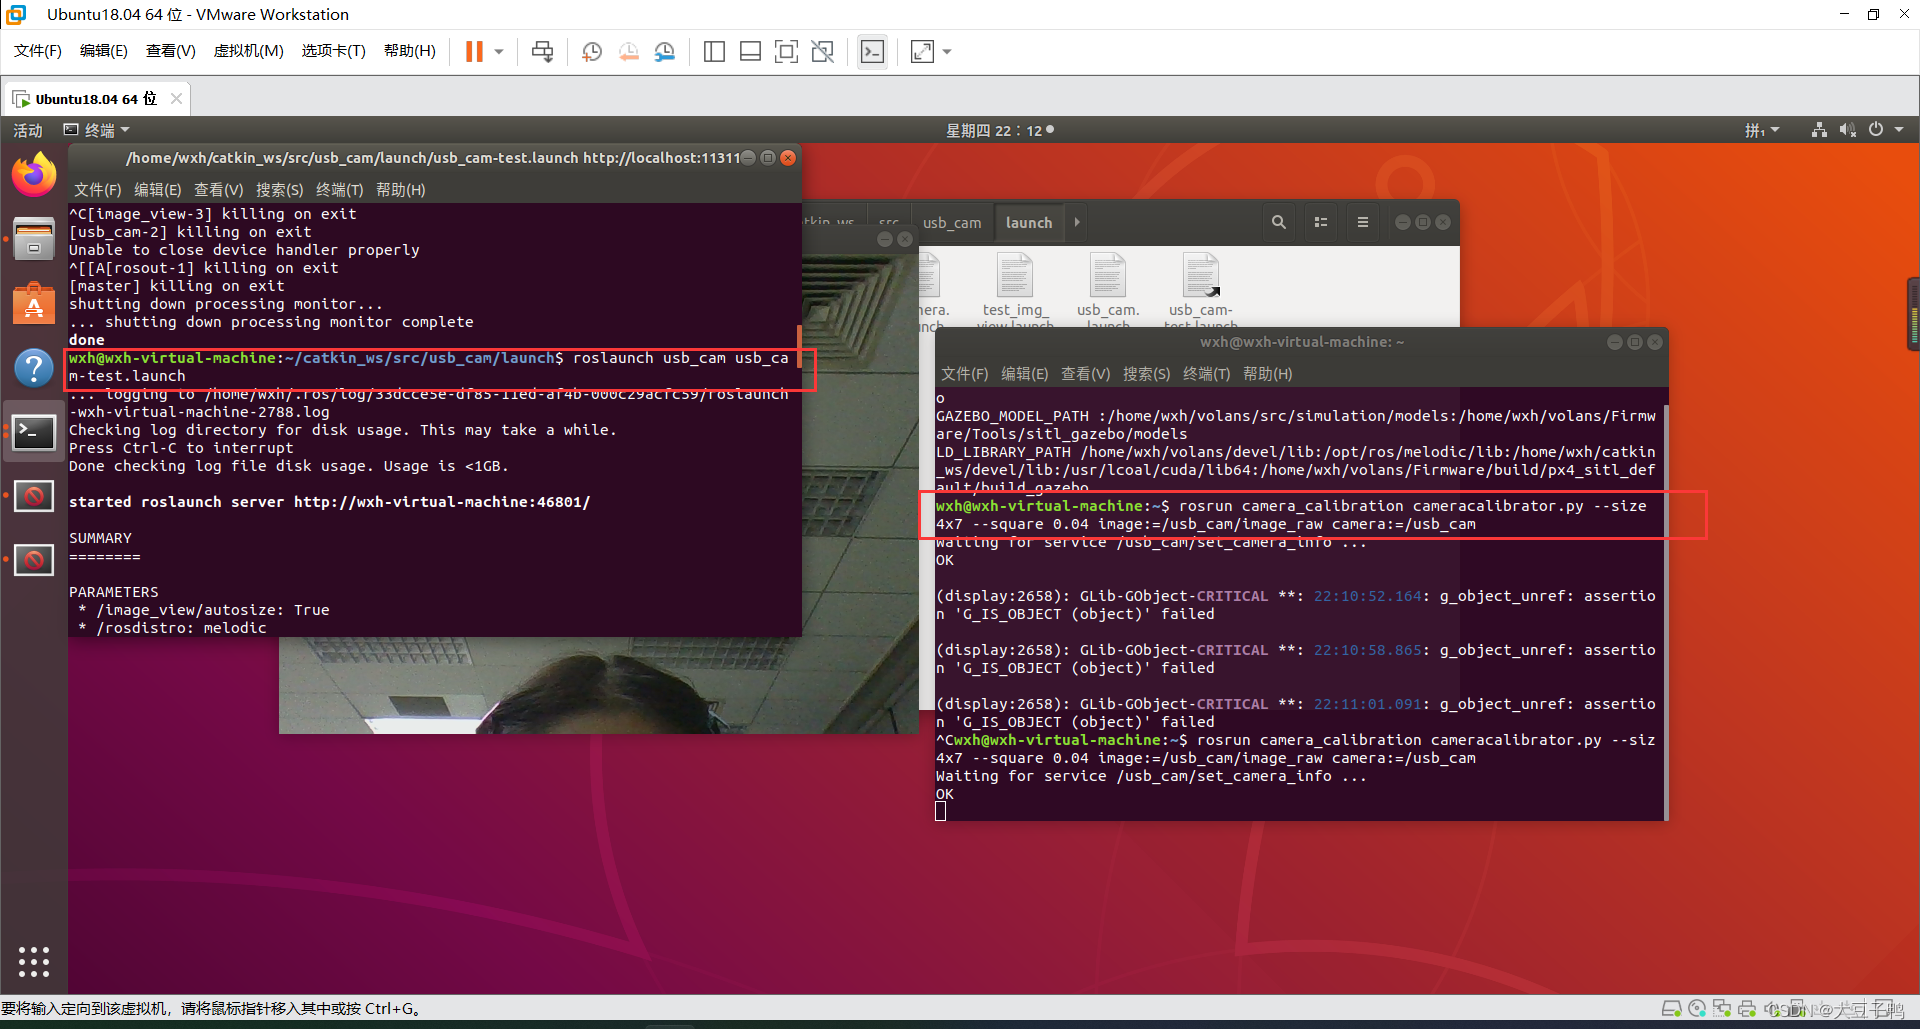Click usb_cam in file manager path bar
This screenshot has height=1029, width=1920.
(x=952, y=223)
